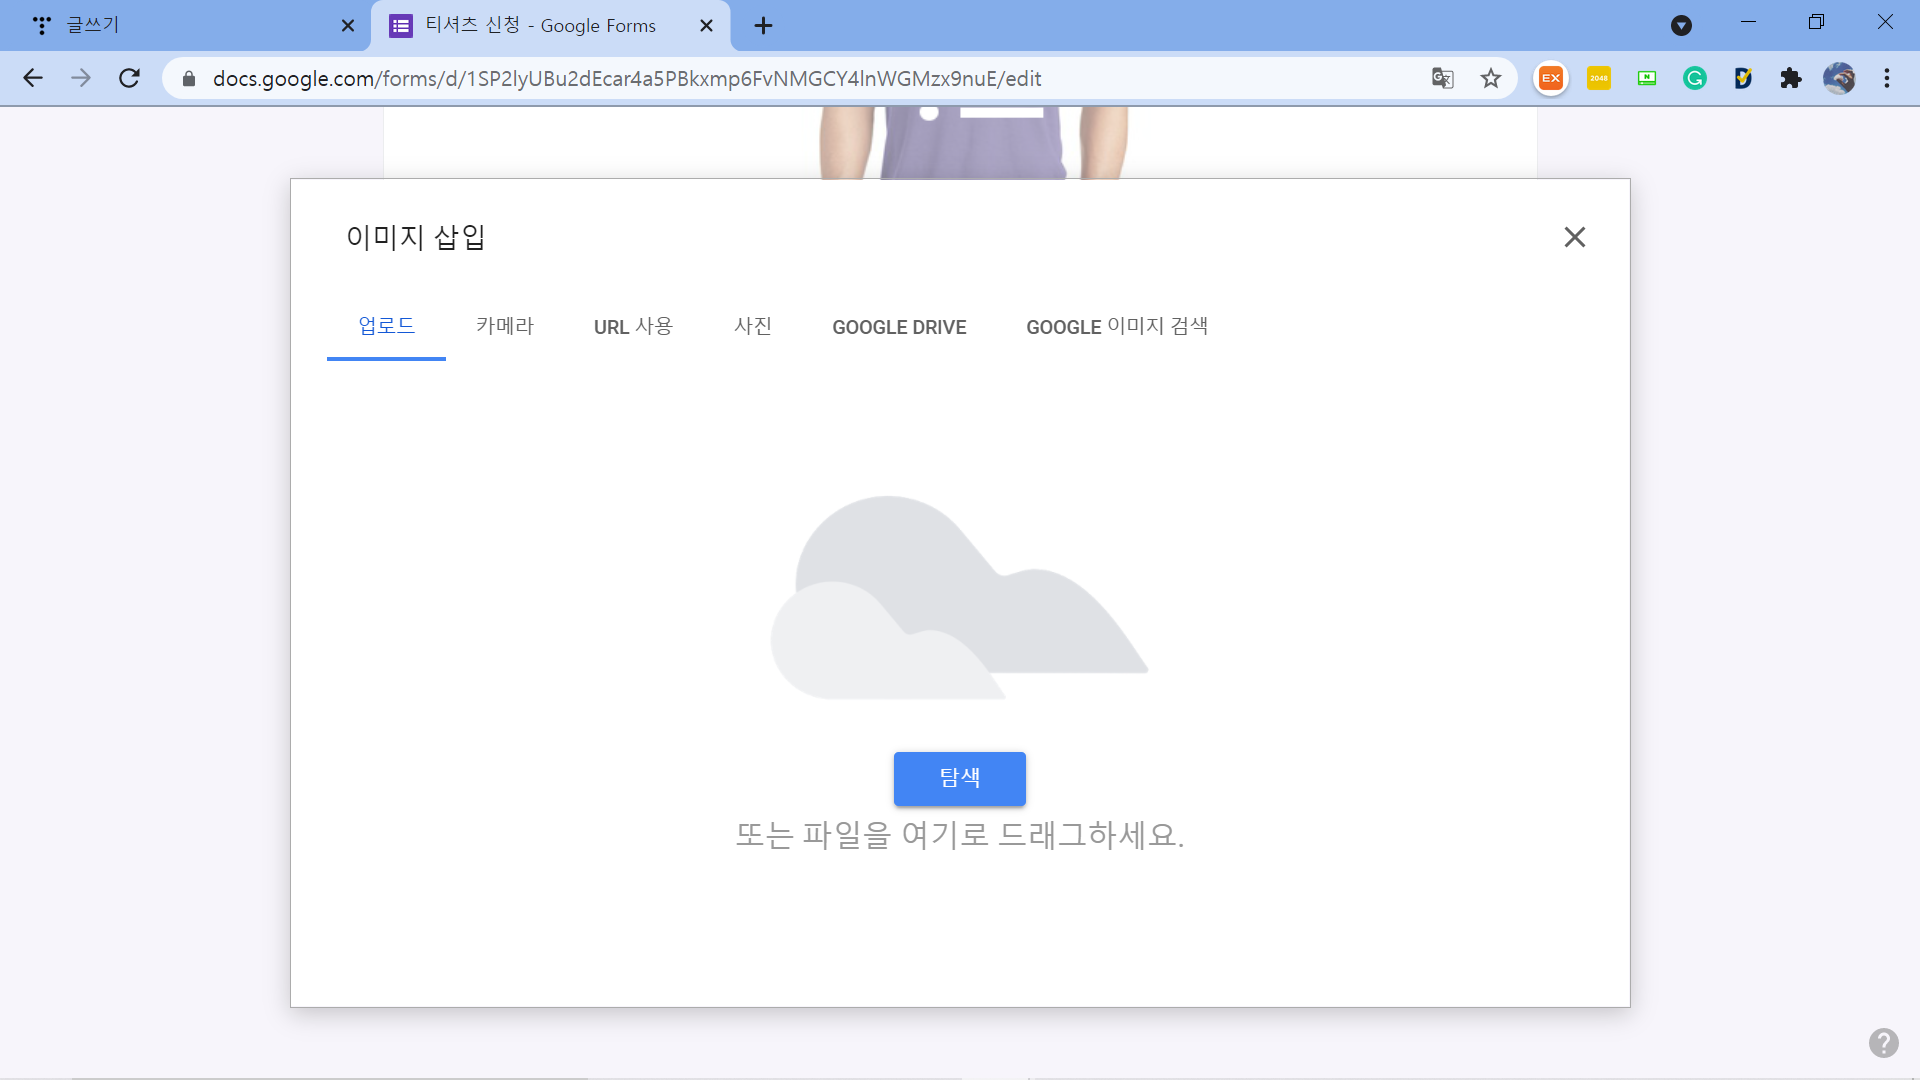
Task: Open a new browser tab
Action: (763, 26)
